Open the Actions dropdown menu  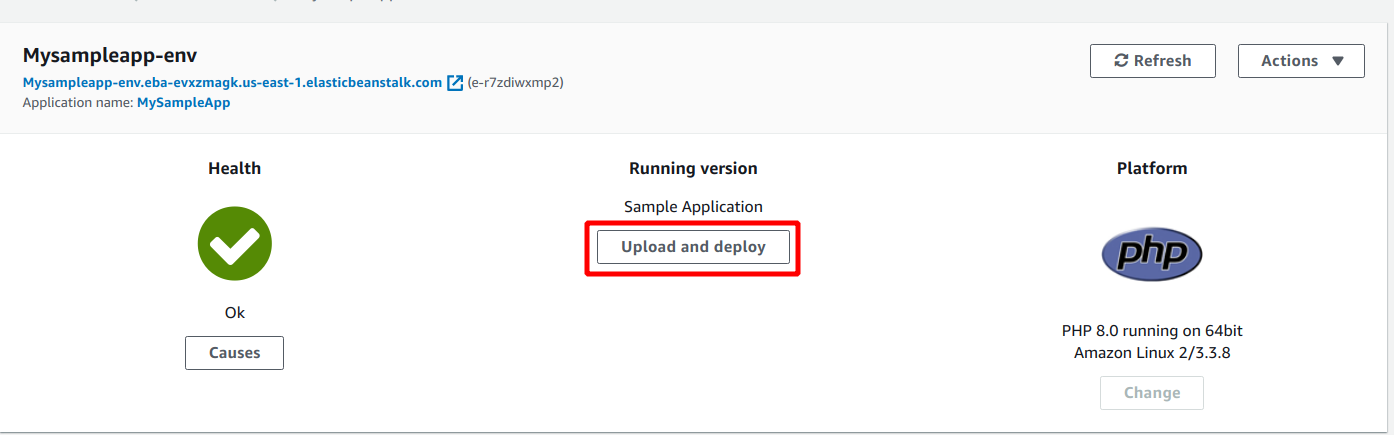(x=1301, y=61)
